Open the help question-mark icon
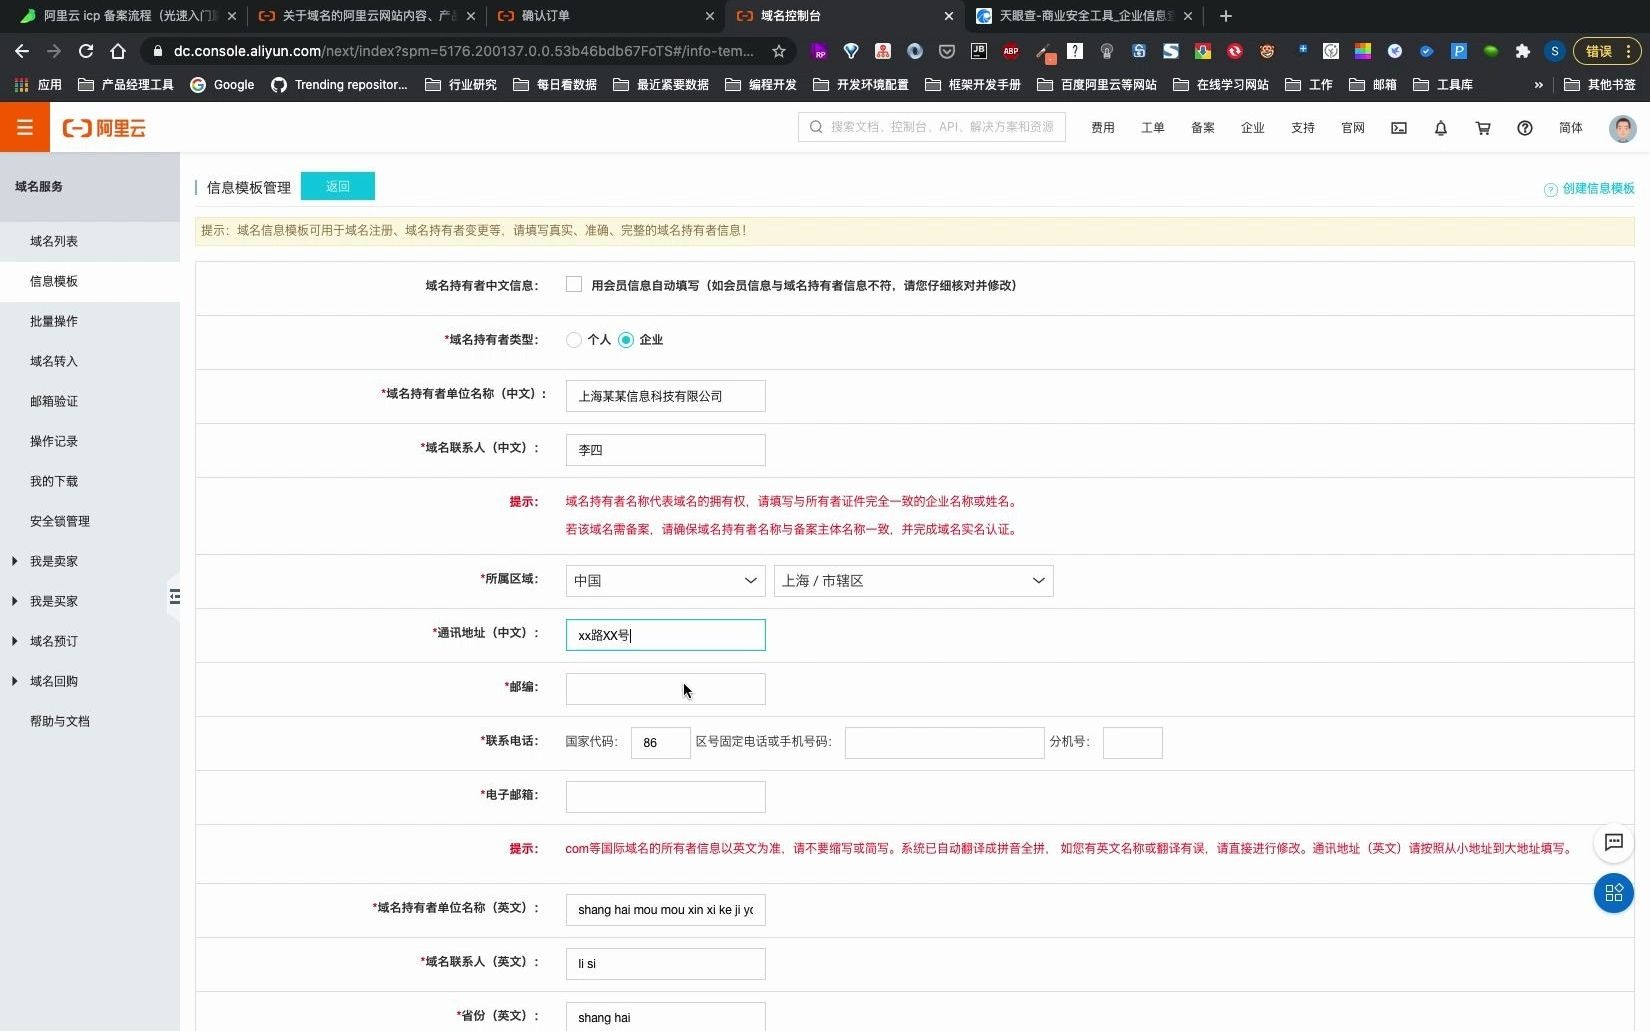 click(x=1525, y=128)
